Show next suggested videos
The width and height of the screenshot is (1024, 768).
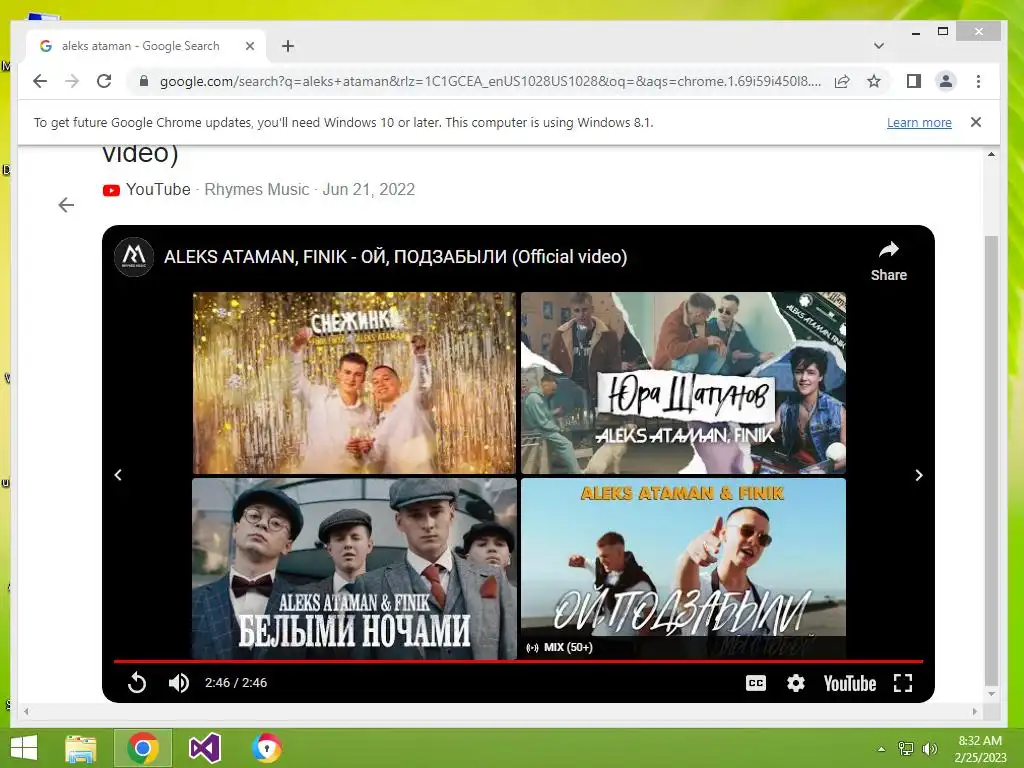[919, 475]
